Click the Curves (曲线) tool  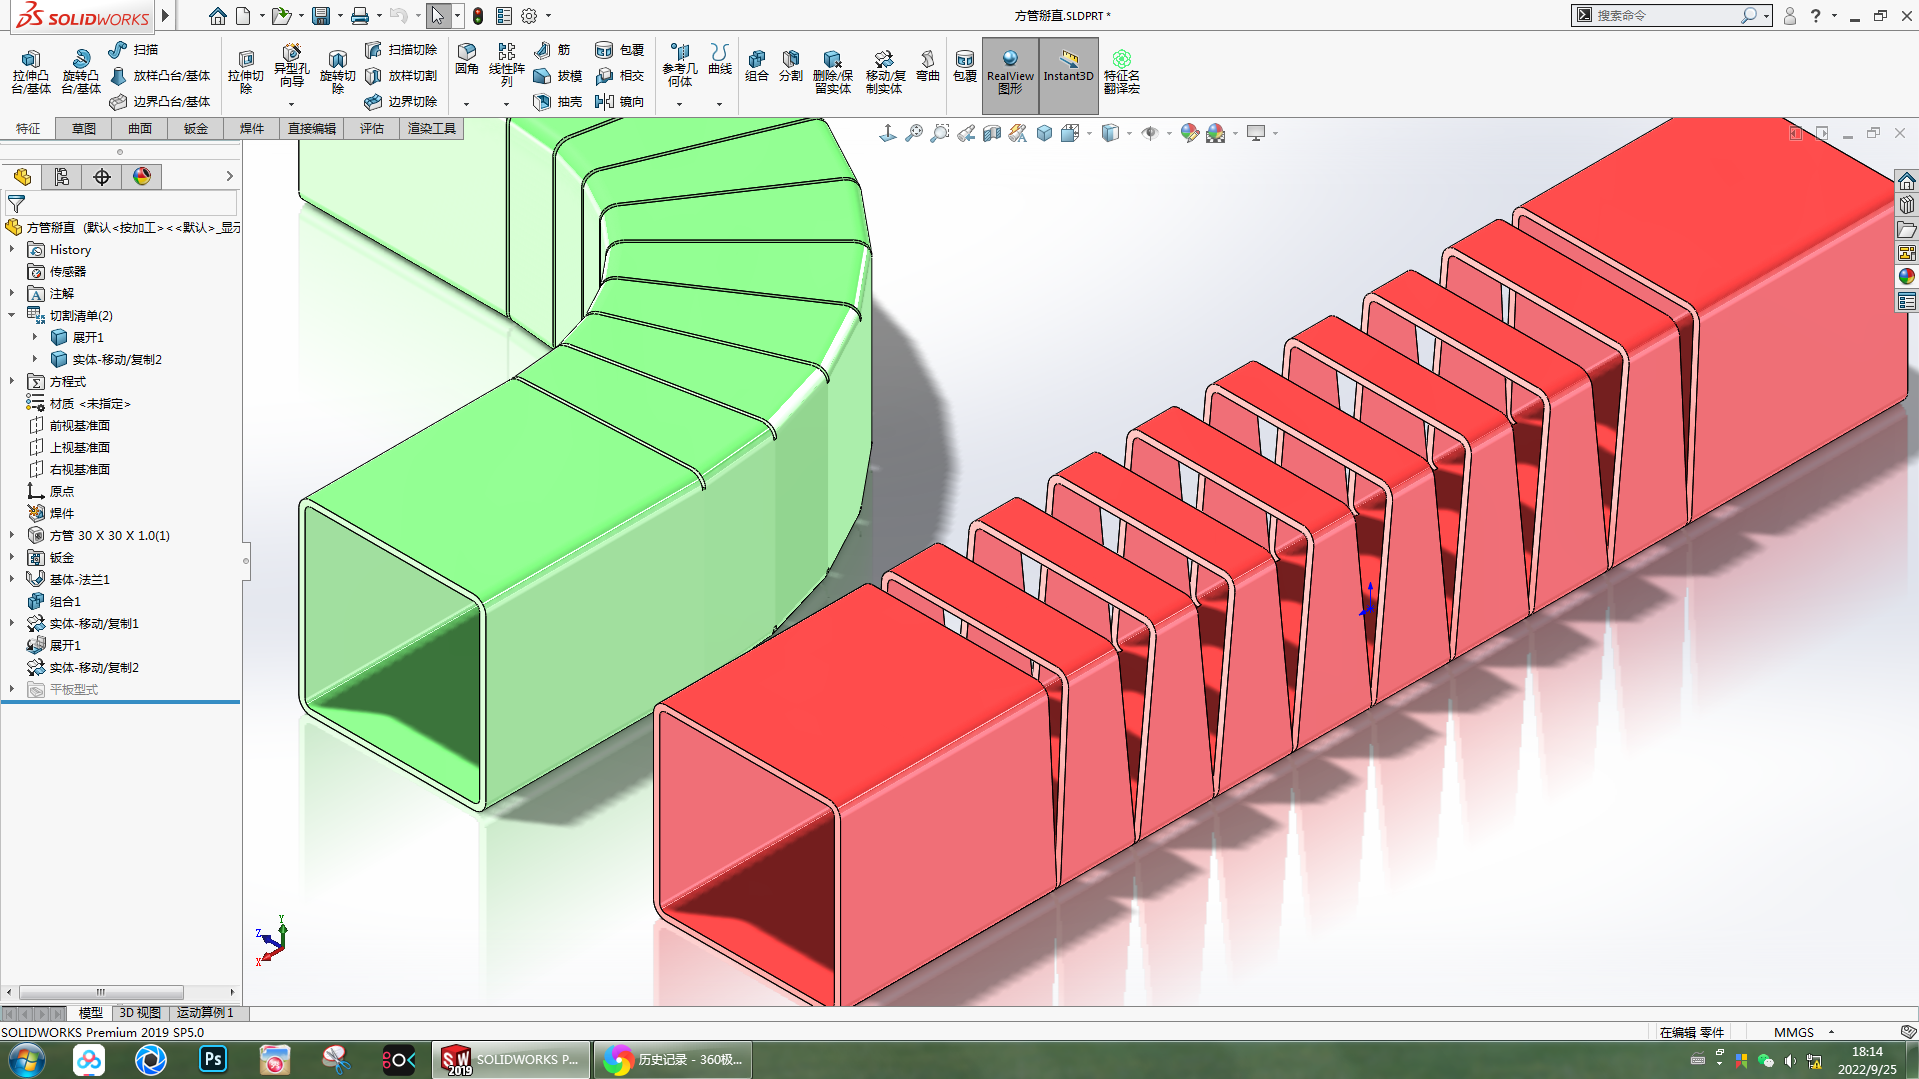point(719,59)
